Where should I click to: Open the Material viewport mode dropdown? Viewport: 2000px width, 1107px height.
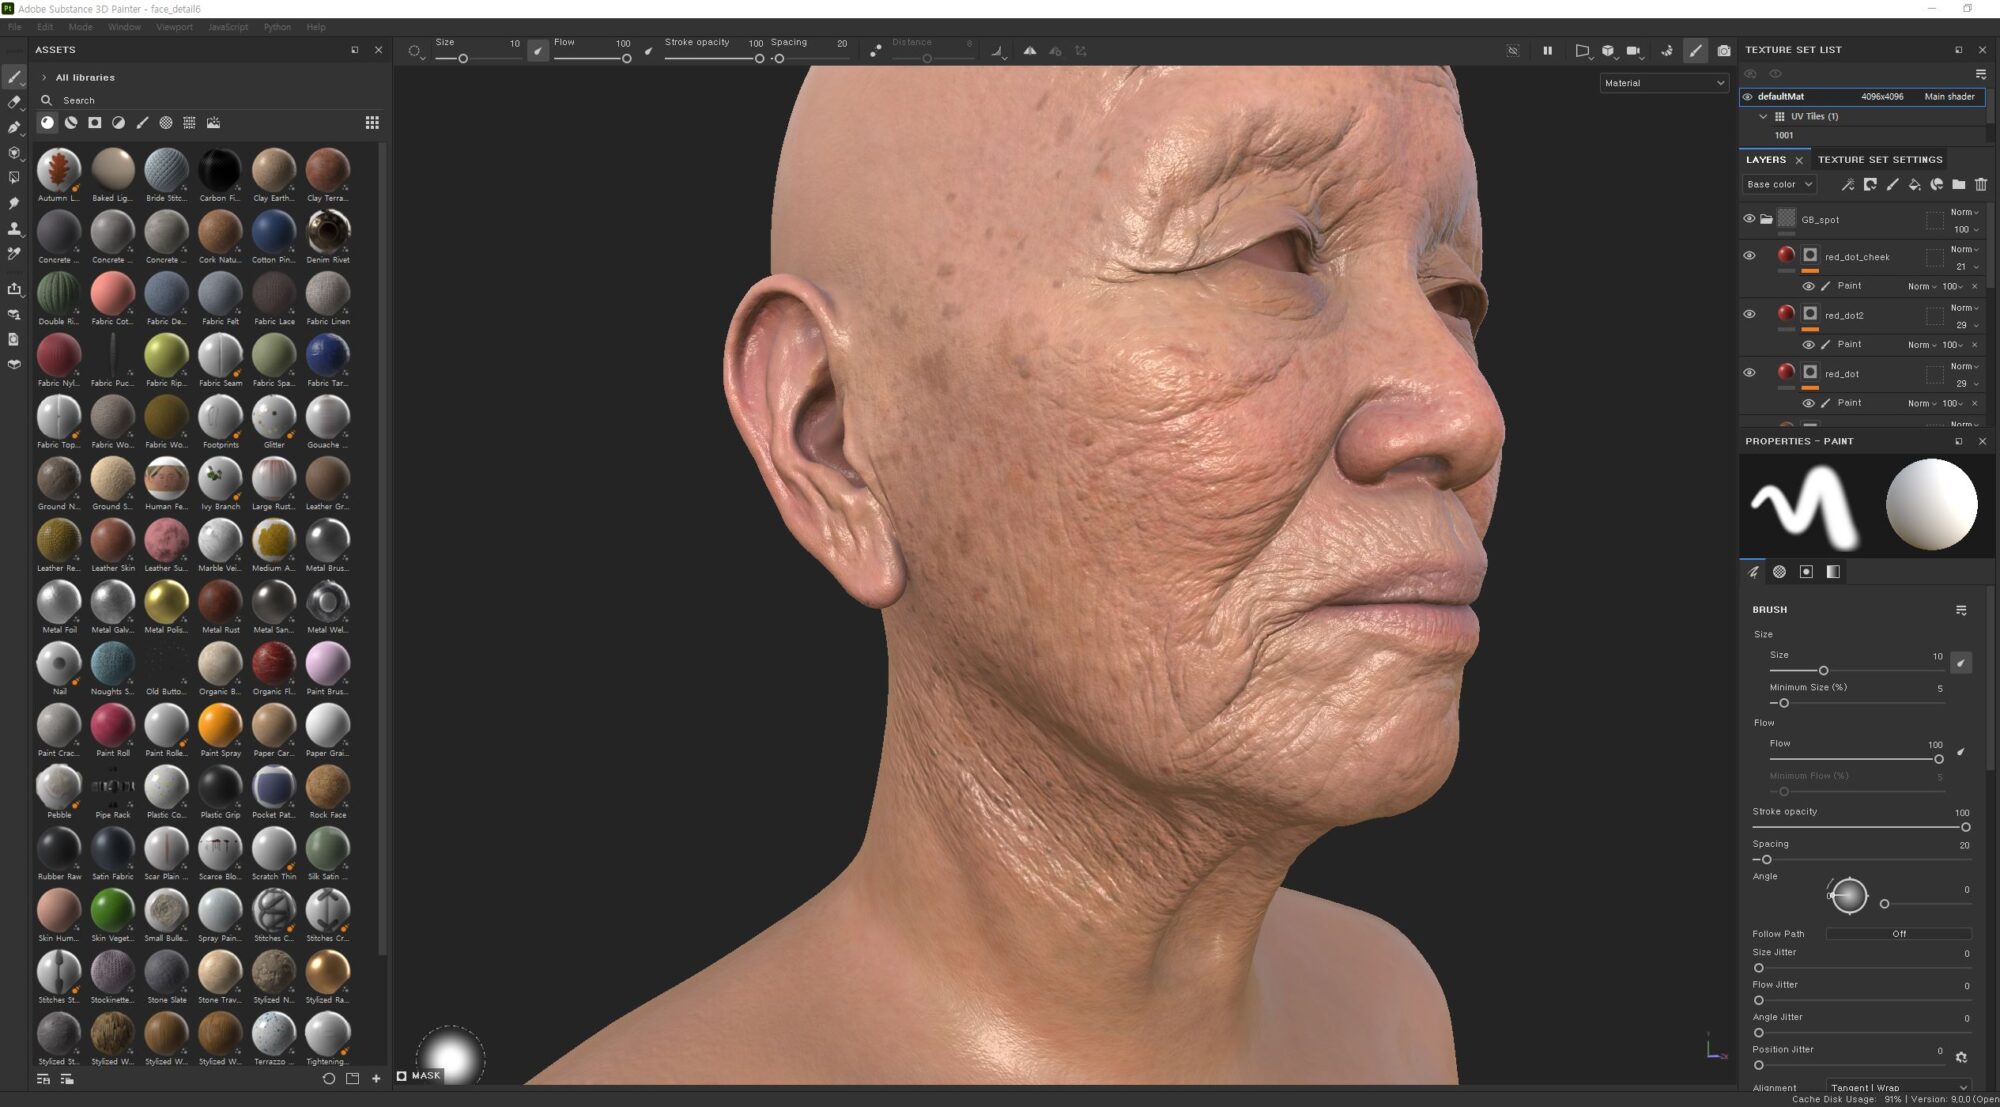click(x=1663, y=83)
